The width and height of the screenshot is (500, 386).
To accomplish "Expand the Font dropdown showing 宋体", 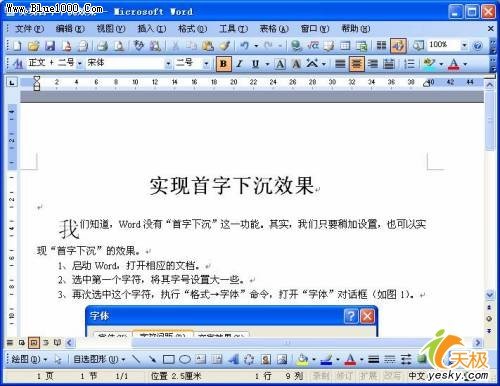I will coord(168,63).
